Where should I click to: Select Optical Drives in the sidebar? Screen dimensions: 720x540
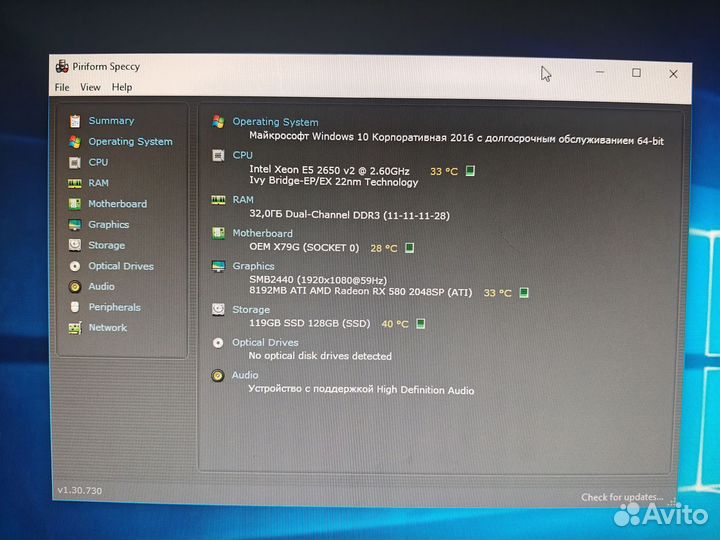(121, 266)
